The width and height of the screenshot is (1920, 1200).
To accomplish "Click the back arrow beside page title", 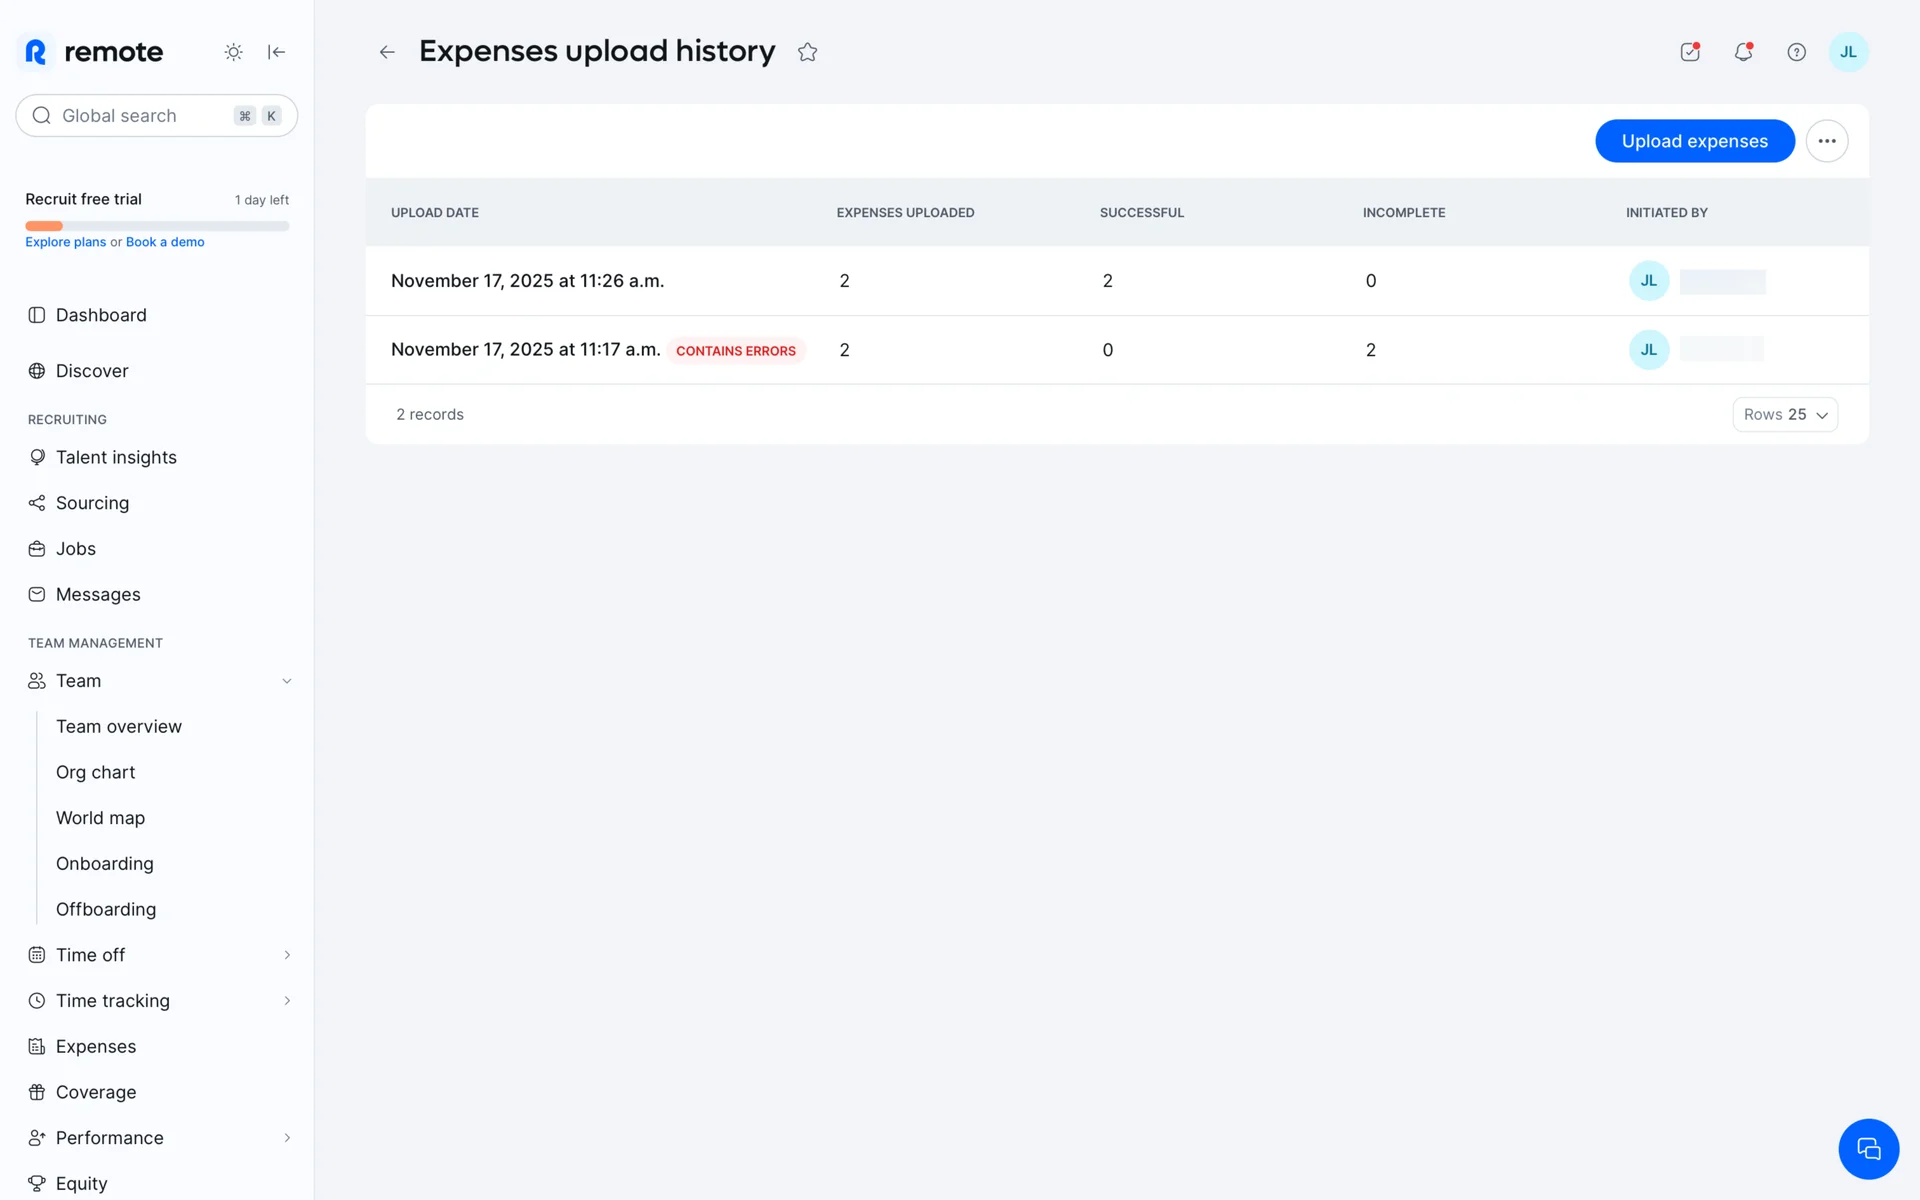I will click(387, 52).
